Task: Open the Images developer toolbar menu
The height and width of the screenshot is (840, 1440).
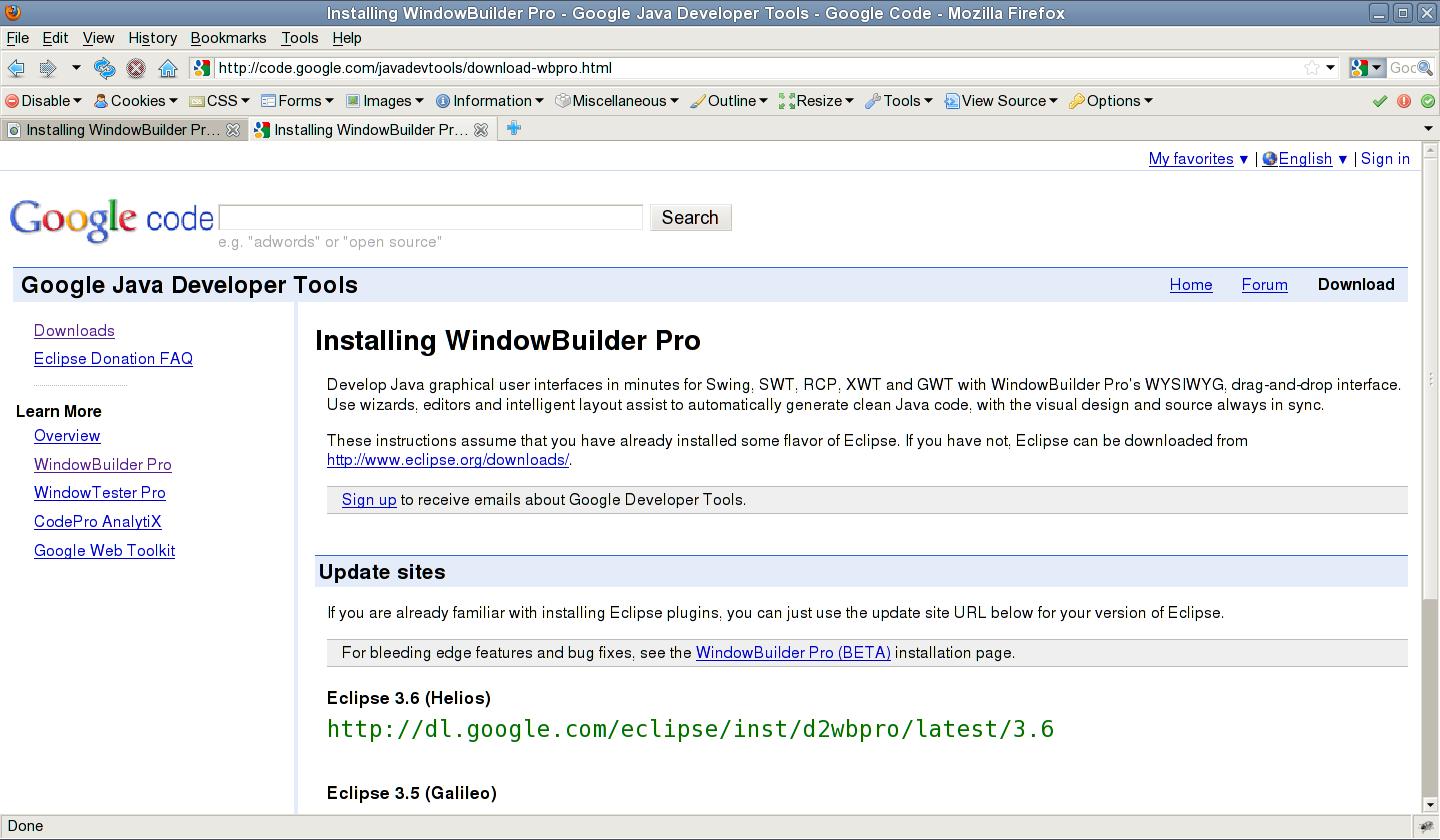Action: click(x=384, y=101)
